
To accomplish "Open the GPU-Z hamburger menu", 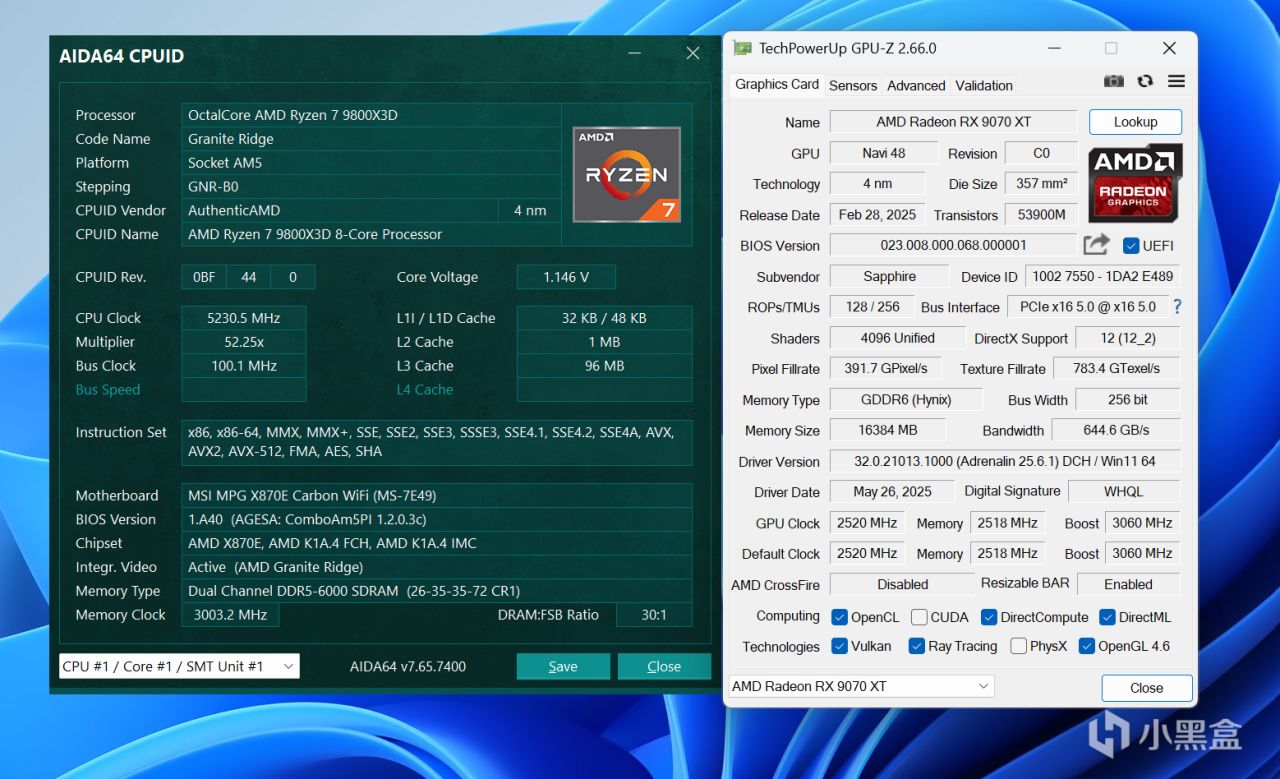I will point(1176,81).
